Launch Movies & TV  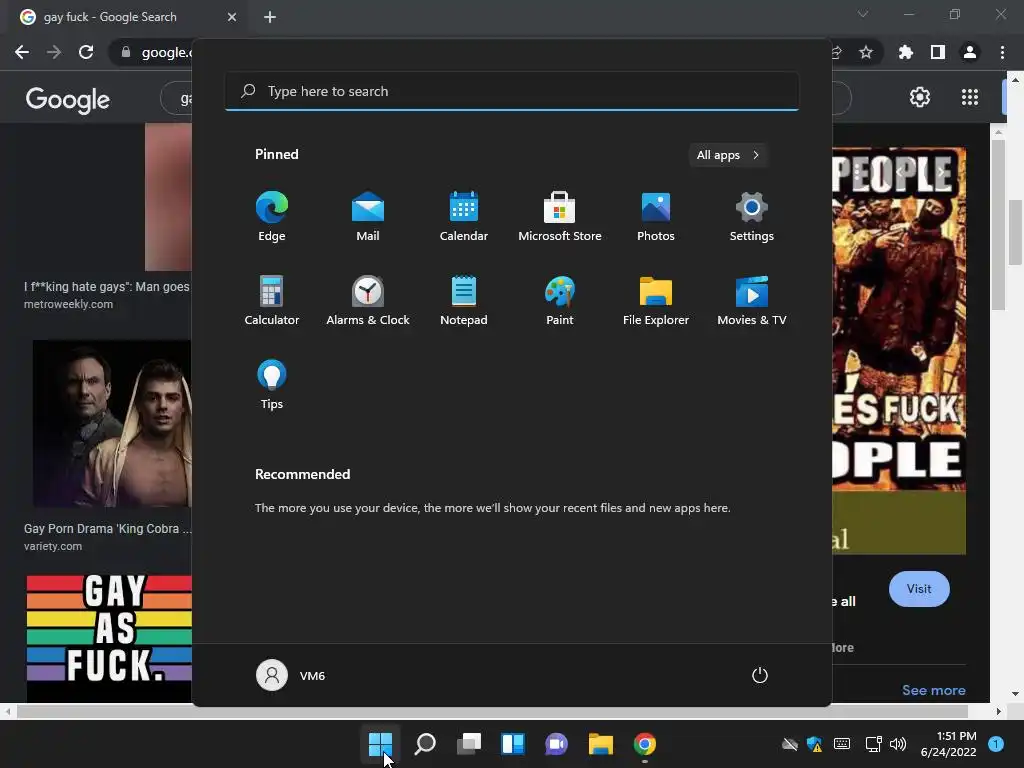752,300
